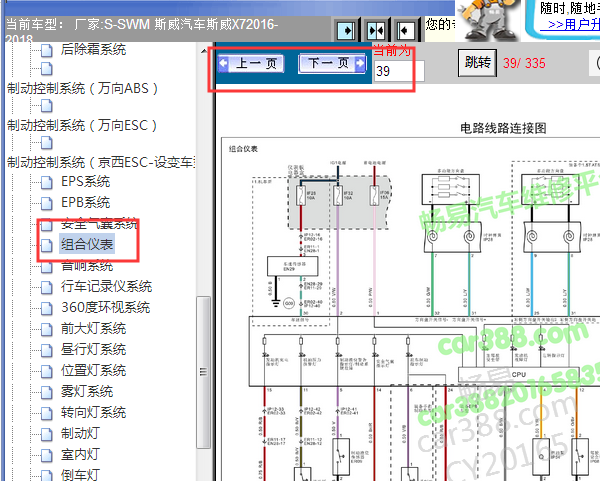Viewport: 600px width, 481px height.
Task: Click the page icon beside 室内灯
Action: (47, 456)
